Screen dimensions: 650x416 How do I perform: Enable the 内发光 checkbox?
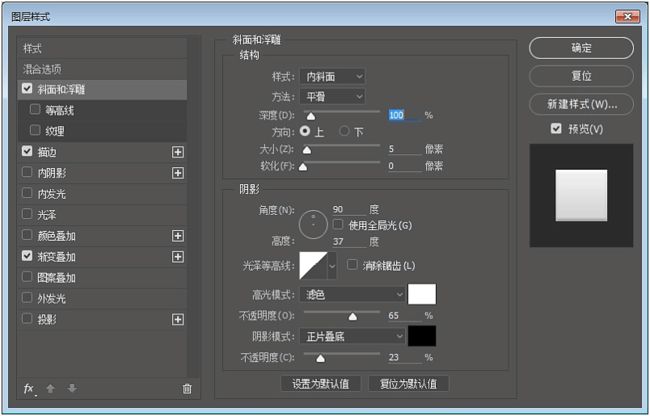coord(27,193)
